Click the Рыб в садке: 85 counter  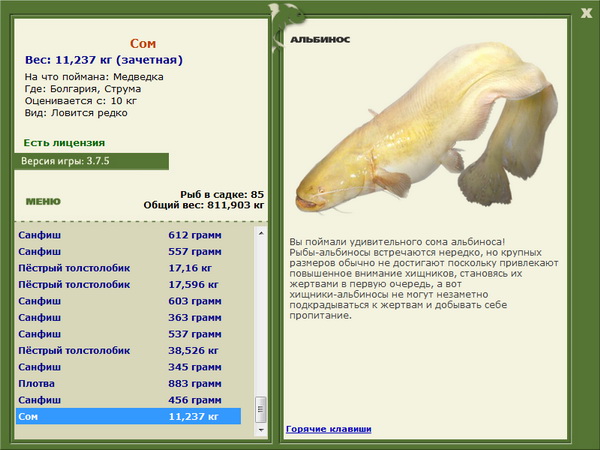pyautogui.click(x=222, y=194)
